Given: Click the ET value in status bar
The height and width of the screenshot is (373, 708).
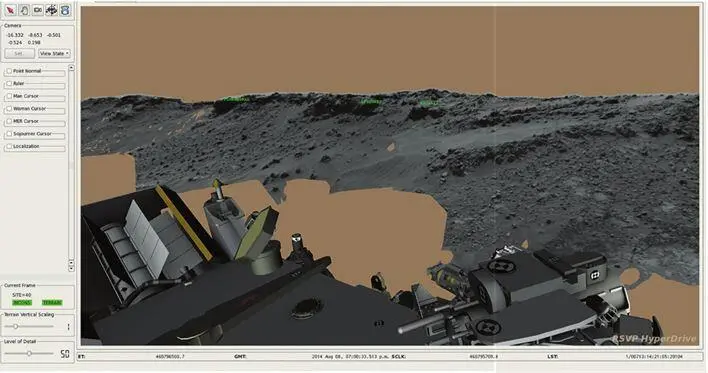Looking at the screenshot, I should pos(170,356).
